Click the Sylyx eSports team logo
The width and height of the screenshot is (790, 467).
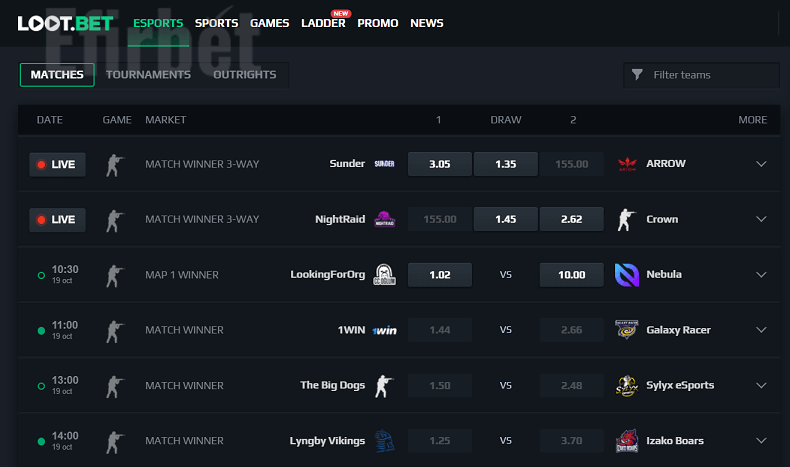[x=628, y=385]
